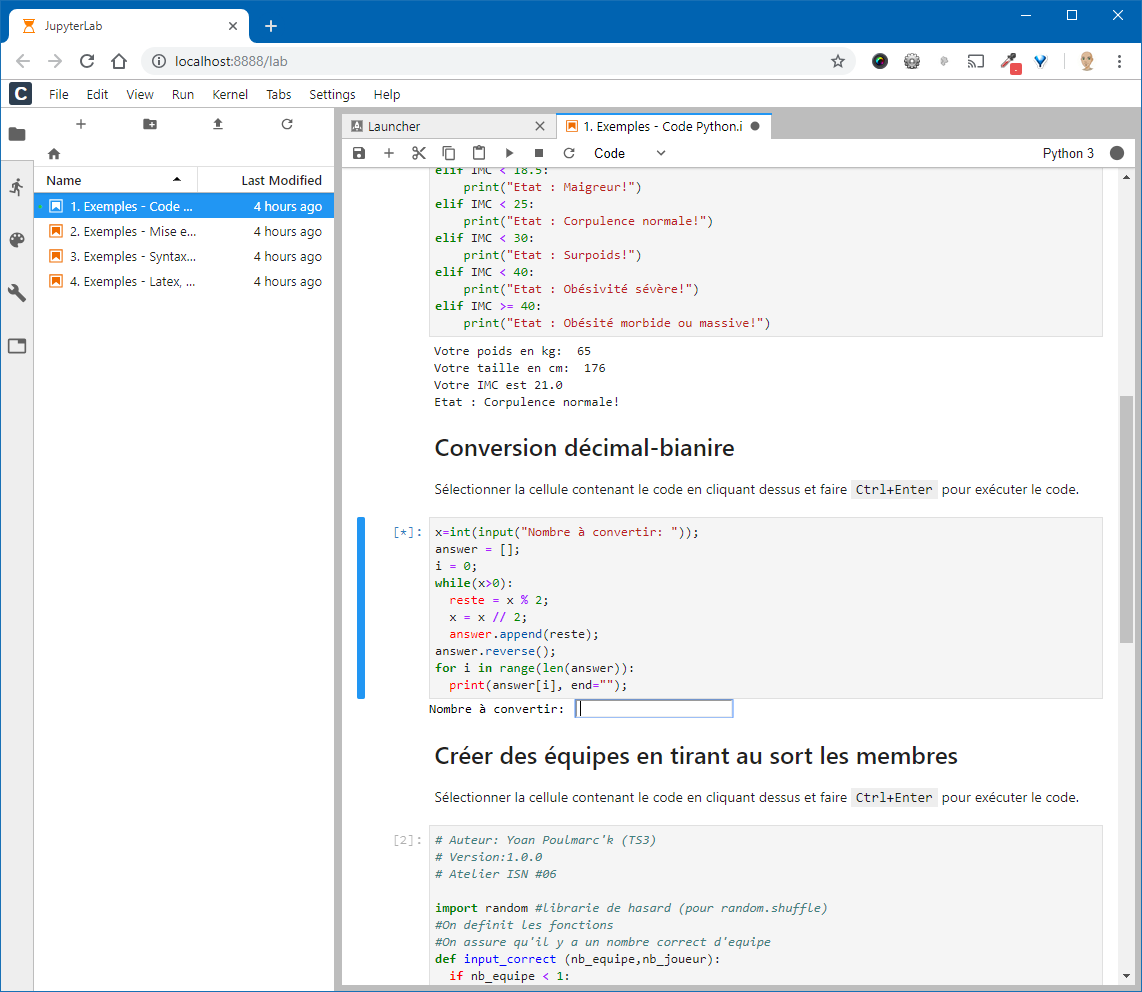The image size is (1142, 992).
Task: Bookmark this page with star icon
Action: [x=838, y=61]
